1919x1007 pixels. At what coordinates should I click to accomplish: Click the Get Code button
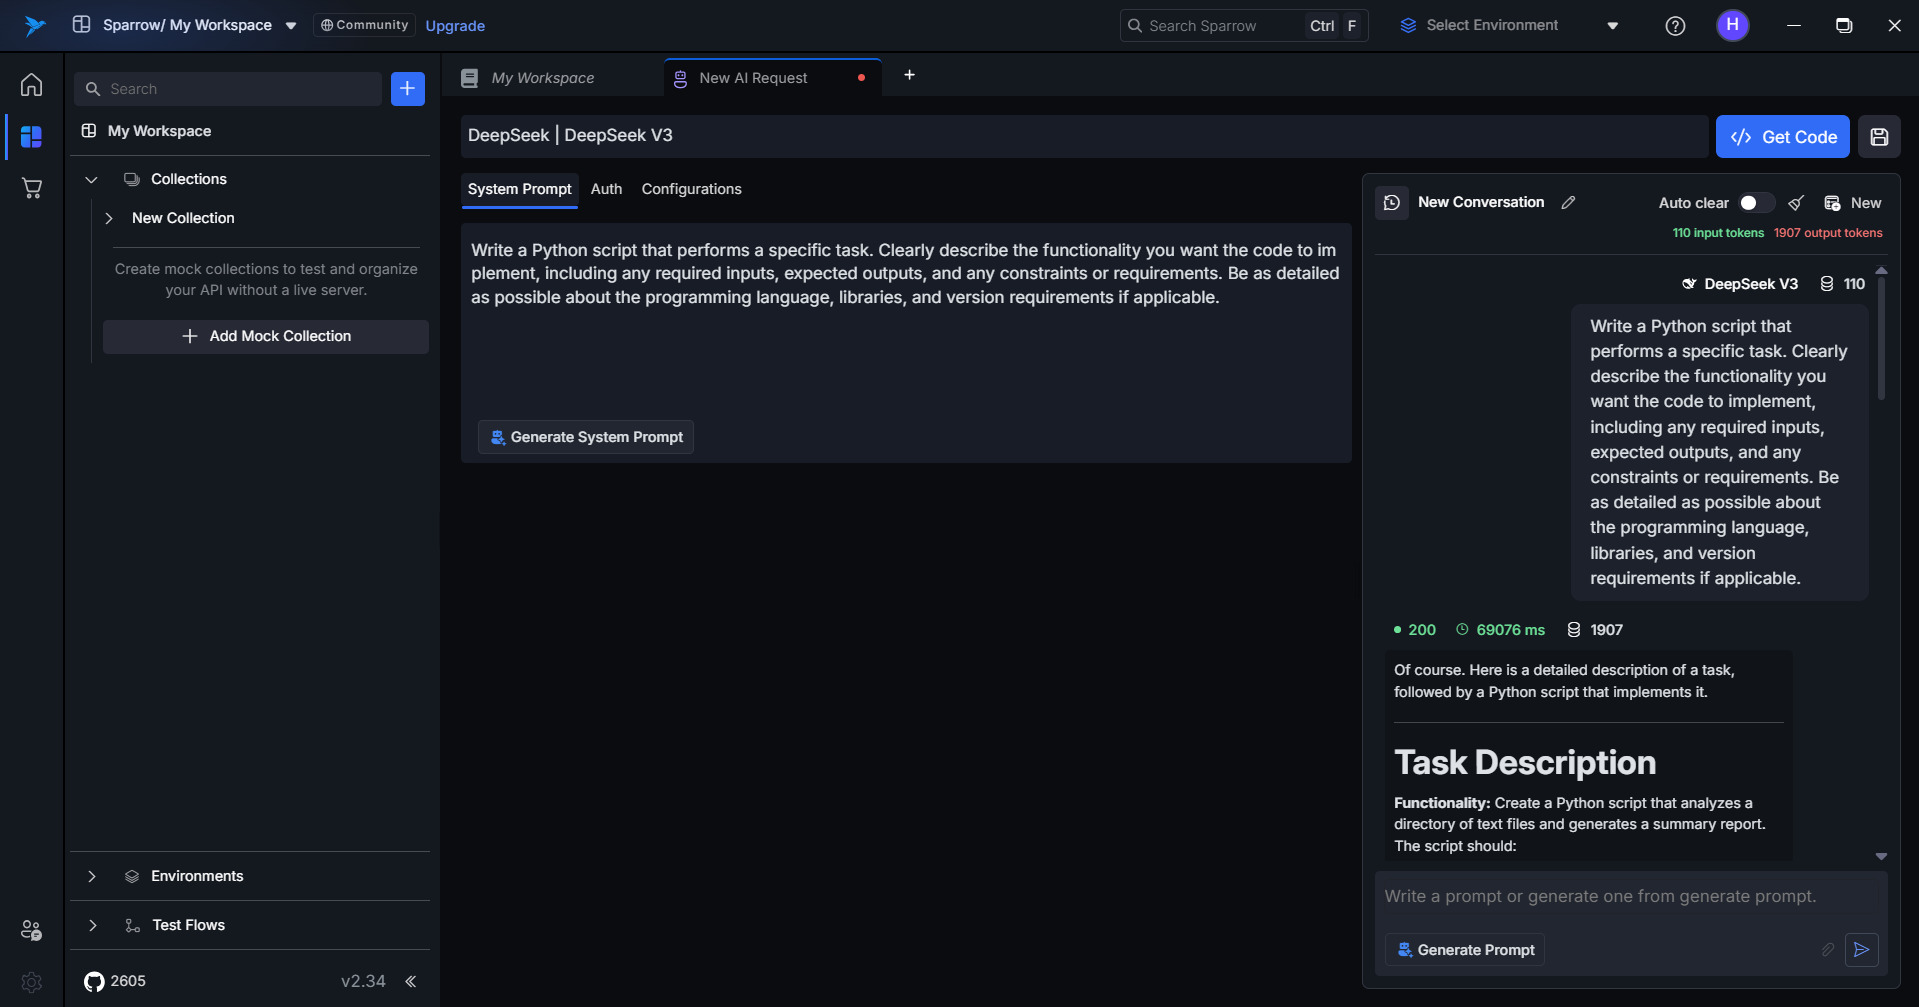click(x=1782, y=137)
